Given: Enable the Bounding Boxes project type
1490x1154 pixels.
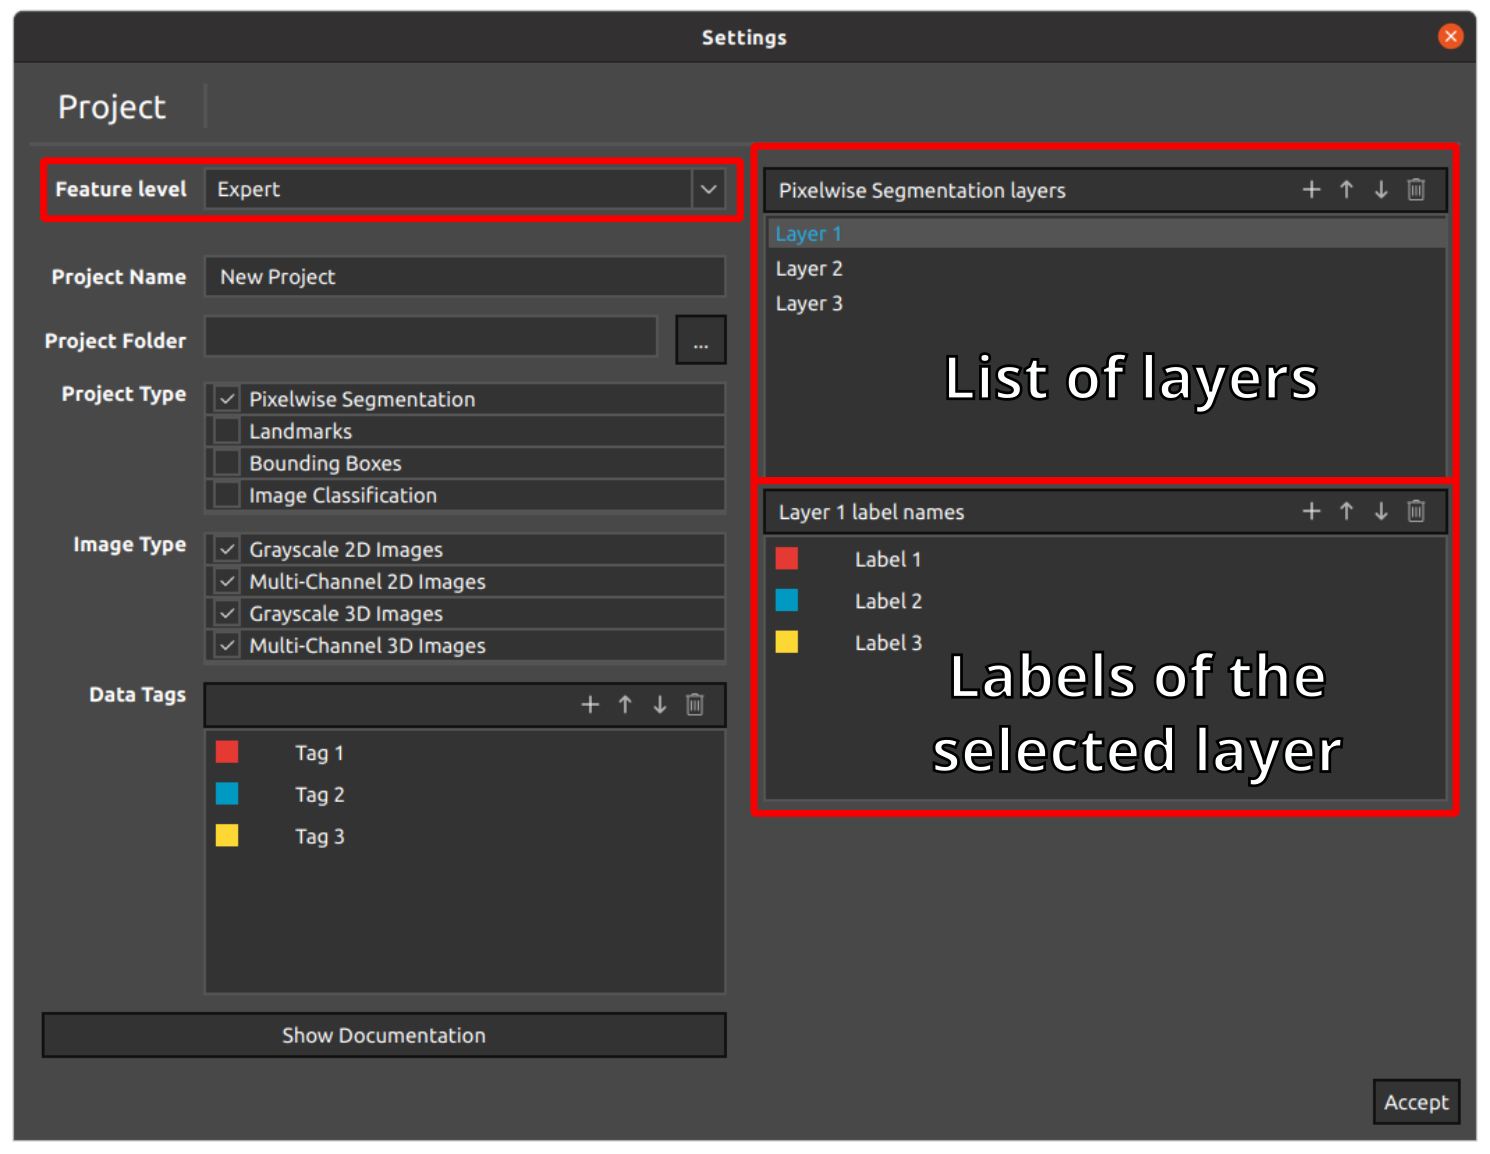Looking at the screenshot, I should click(228, 463).
